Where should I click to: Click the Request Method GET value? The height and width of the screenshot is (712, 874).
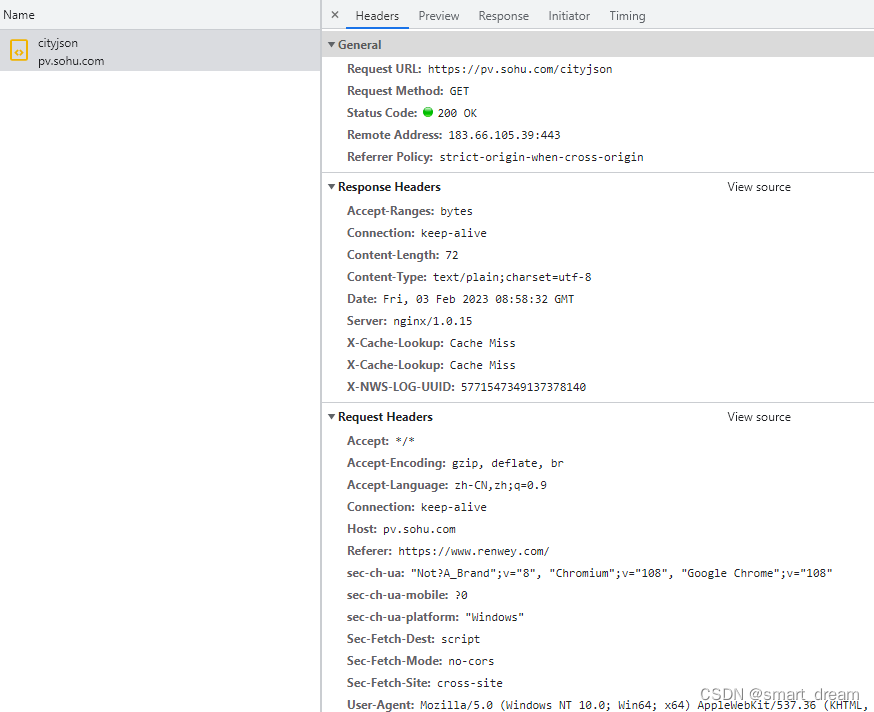(459, 91)
